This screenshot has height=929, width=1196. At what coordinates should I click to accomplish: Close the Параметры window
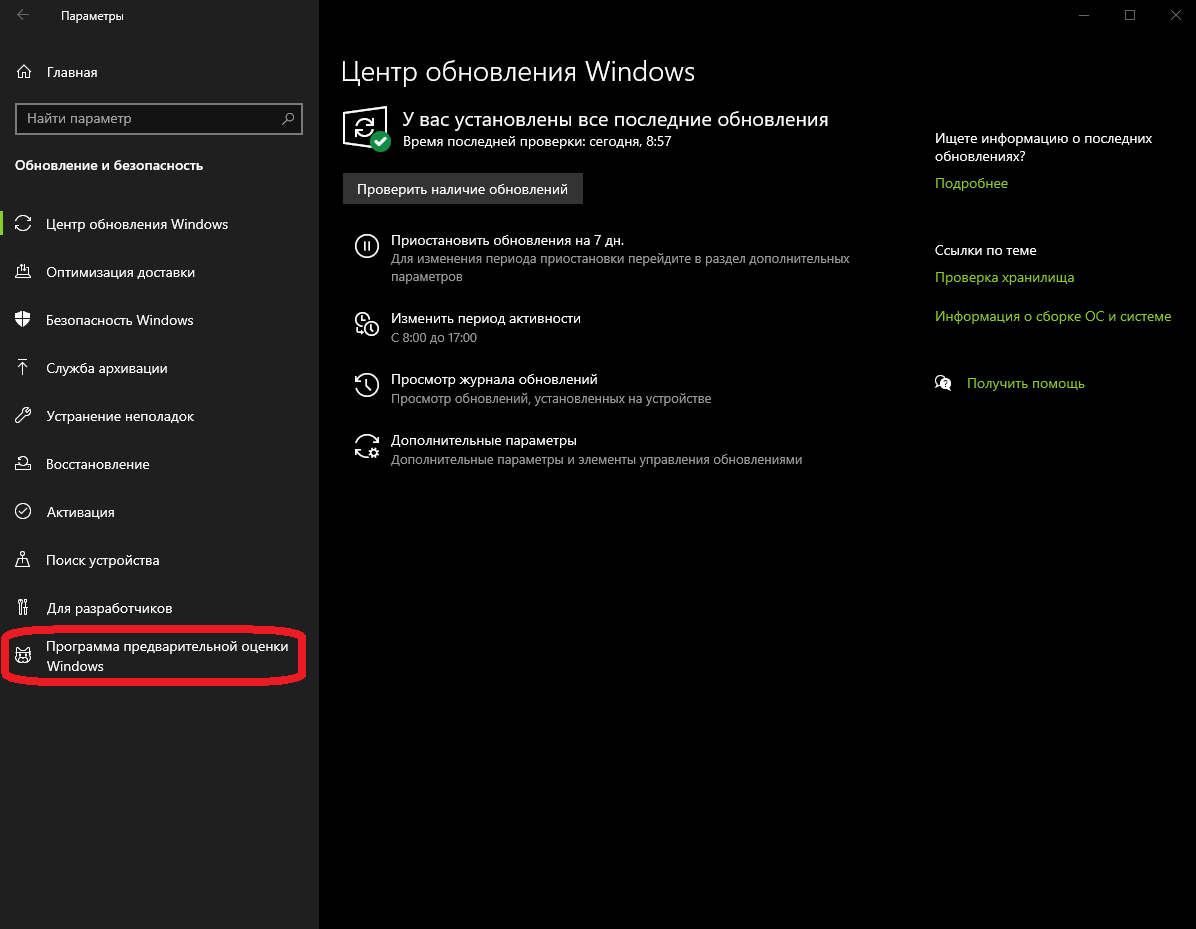pos(1175,15)
